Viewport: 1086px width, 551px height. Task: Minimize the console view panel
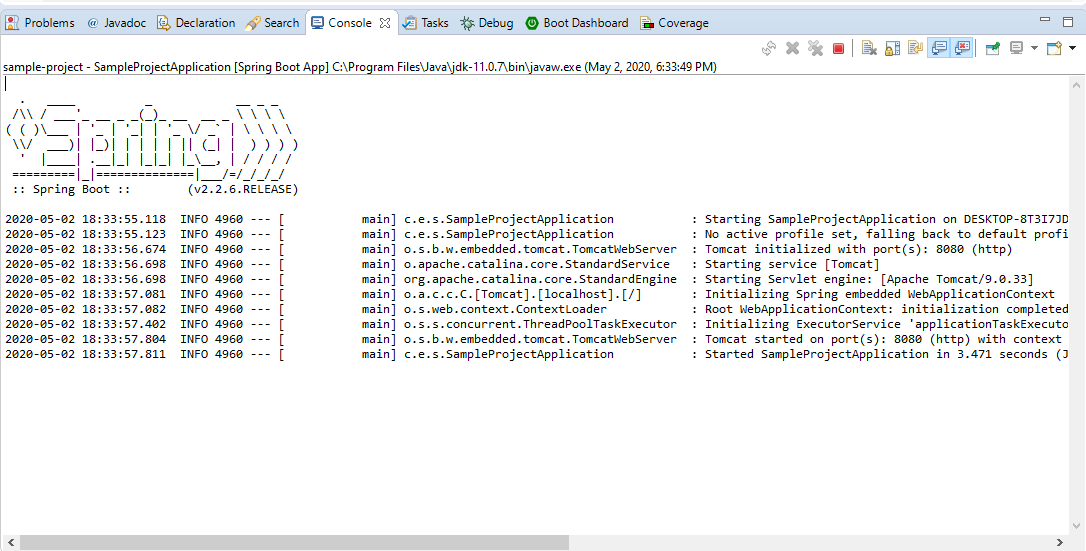coord(1046,21)
